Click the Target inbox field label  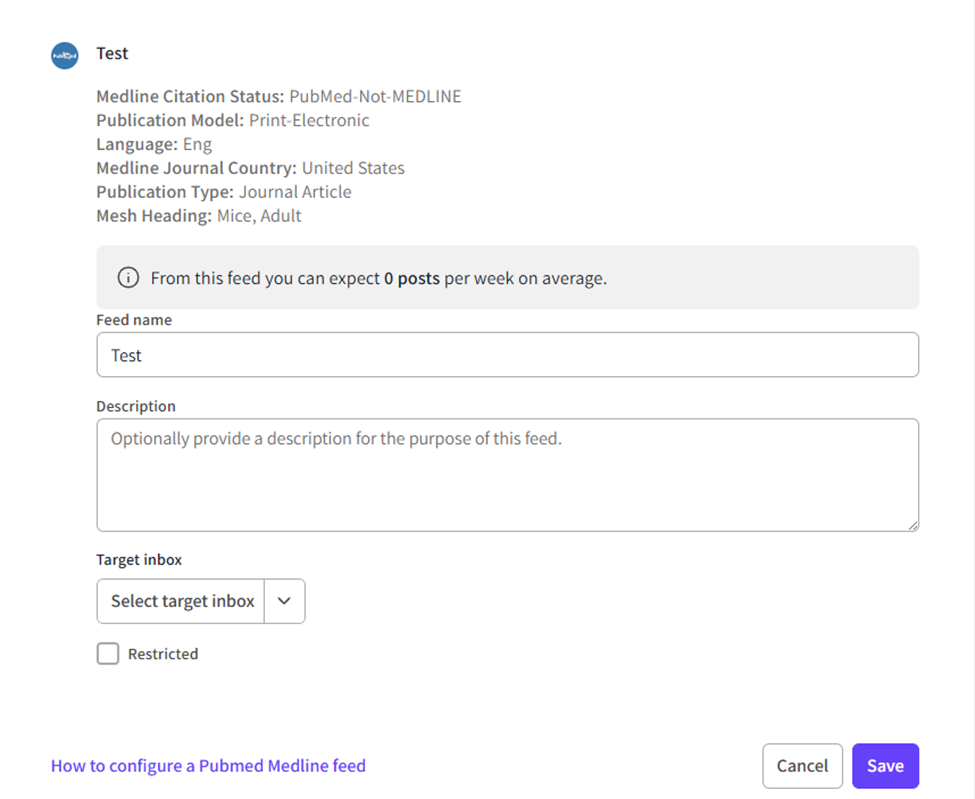[x=139, y=560]
